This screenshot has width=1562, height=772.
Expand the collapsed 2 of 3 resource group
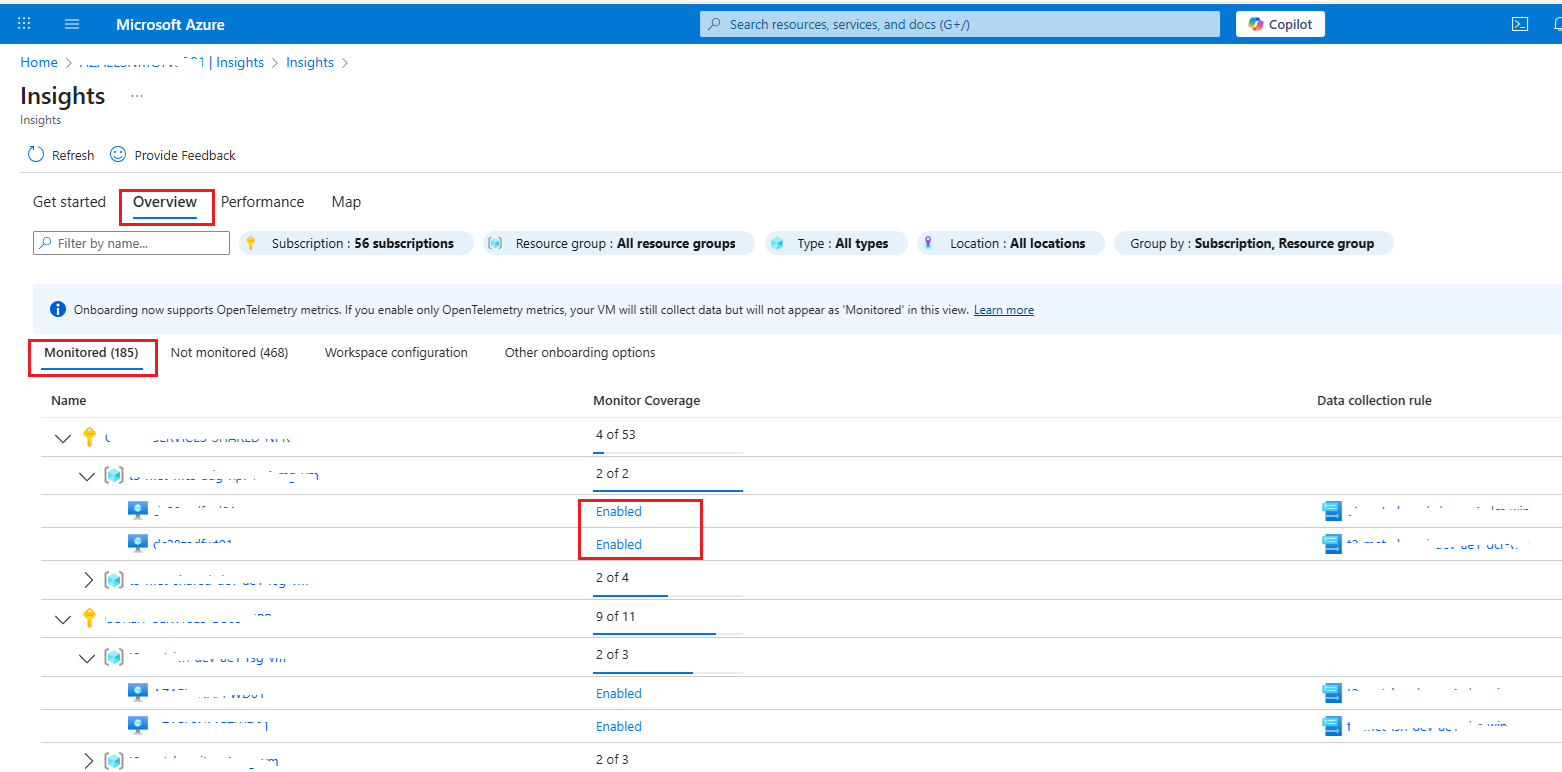pos(88,761)
